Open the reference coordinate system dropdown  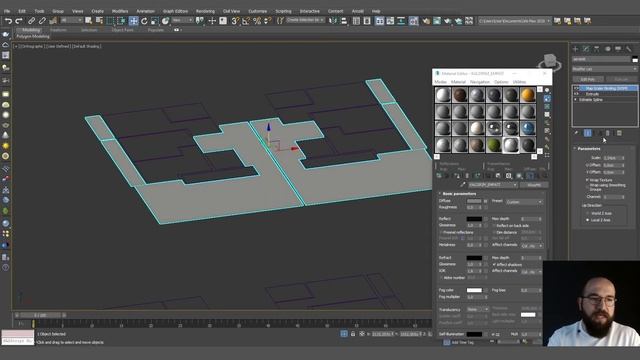pos(182,20)
